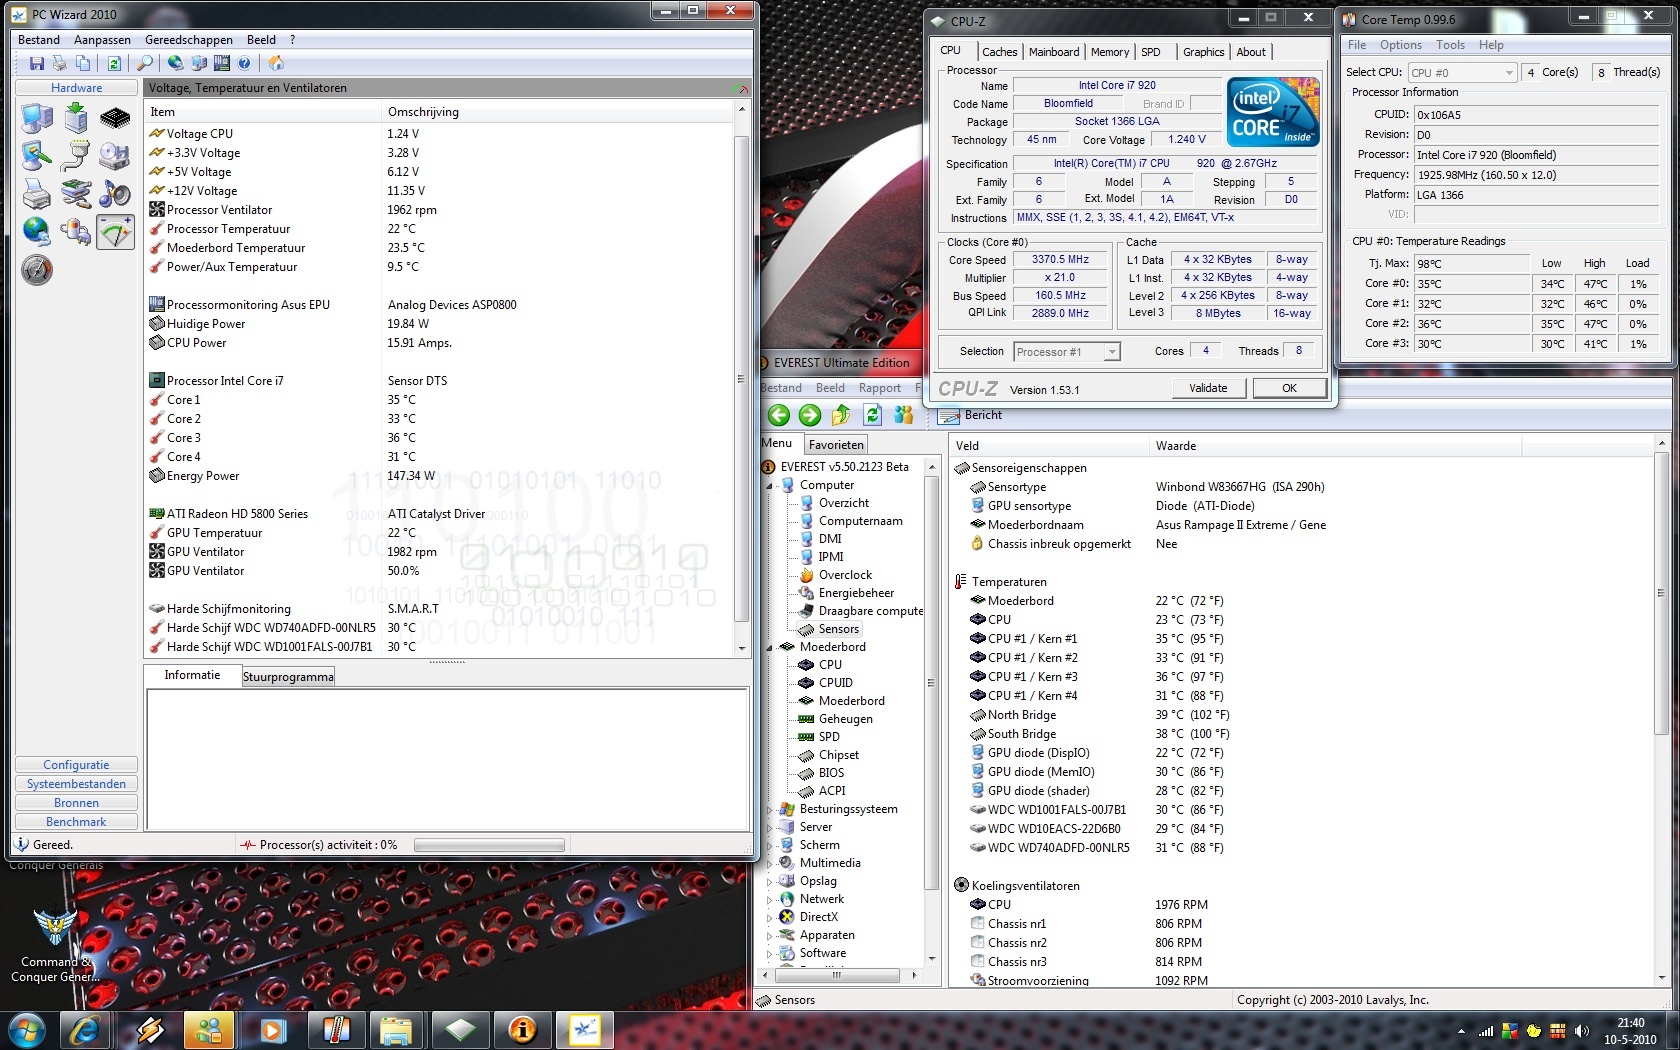Open Winamp from the taskbar
Screen dimensions: 1680x1050
point(151,1029)
